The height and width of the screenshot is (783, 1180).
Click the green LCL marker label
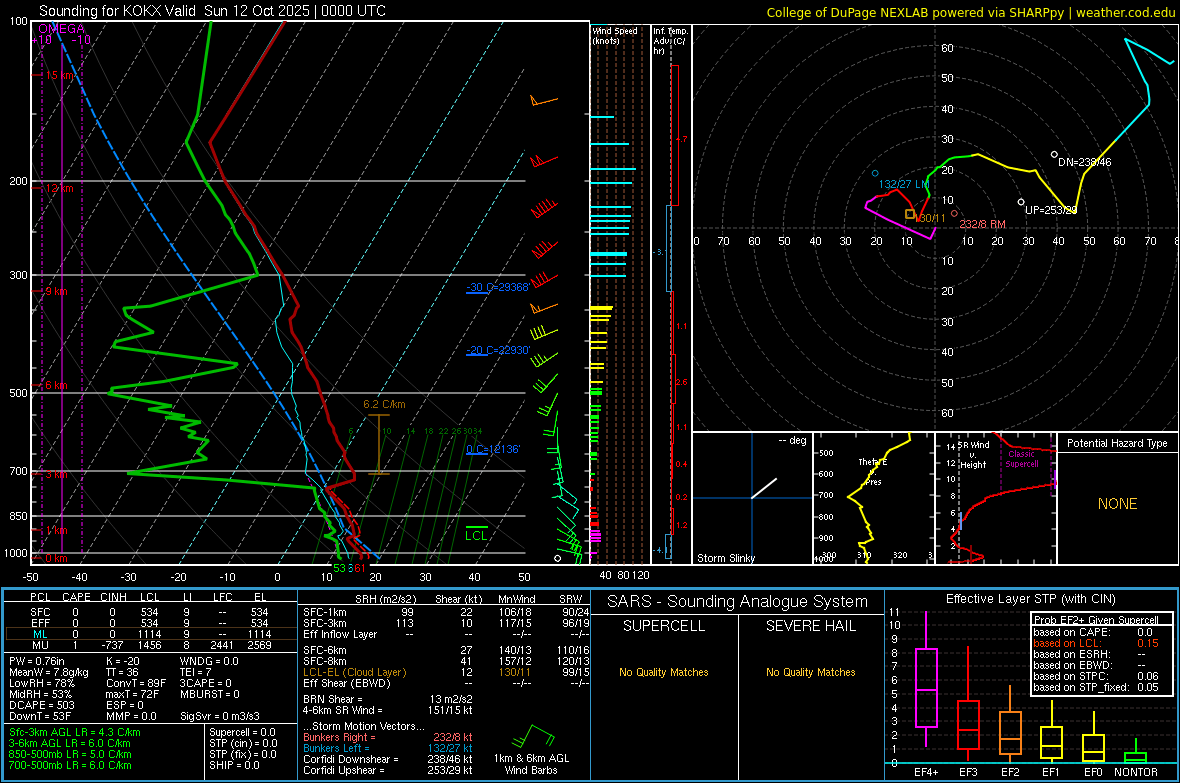click(x=476, y=535)
